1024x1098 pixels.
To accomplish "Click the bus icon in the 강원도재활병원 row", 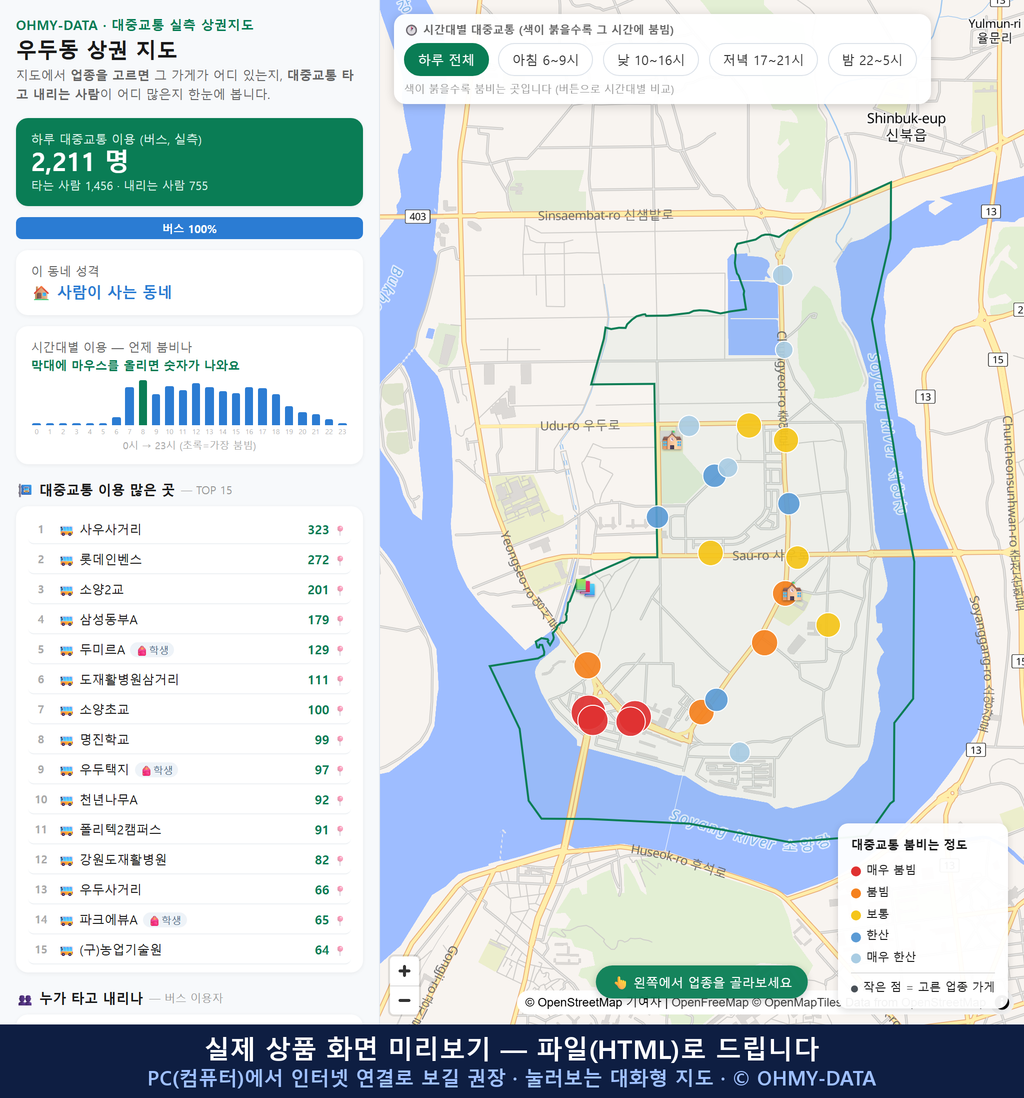I will [x=67, y=861].
